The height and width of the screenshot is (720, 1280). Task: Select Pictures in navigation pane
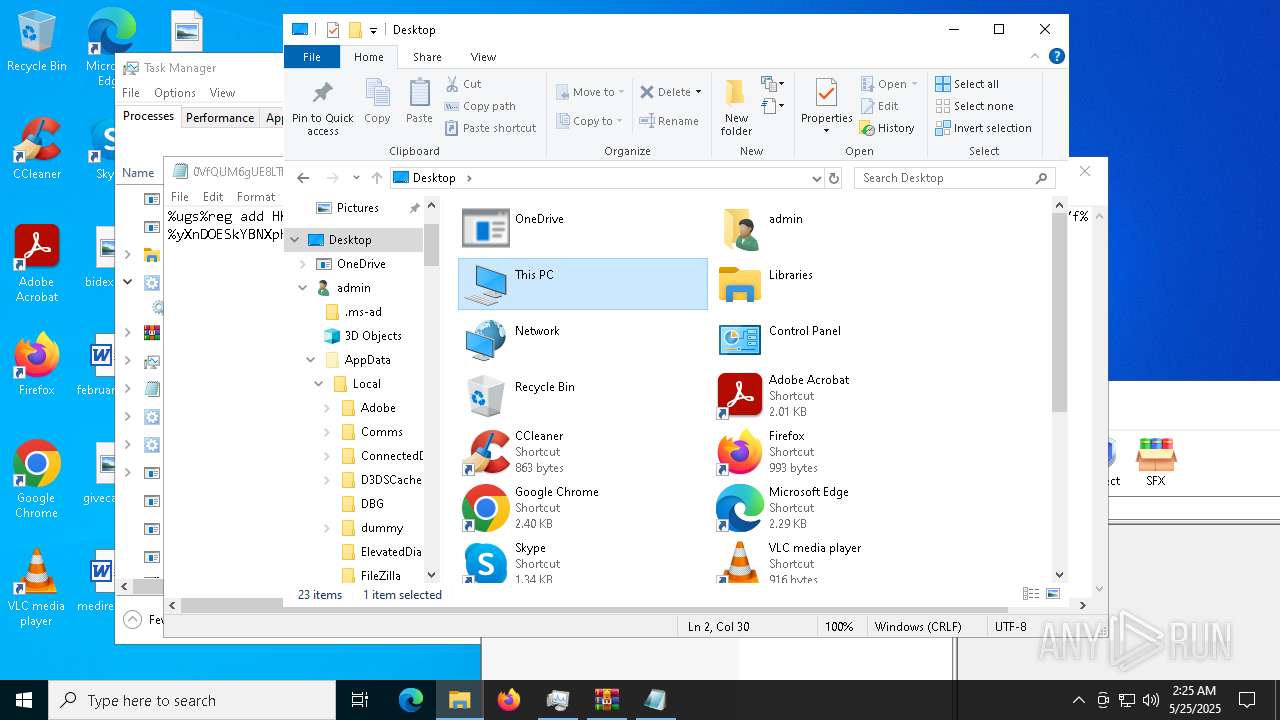(x=357, y=208)
